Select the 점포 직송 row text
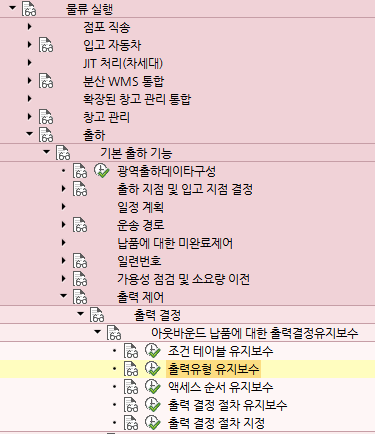Image resolution: width=375 pixels, height=434 pixels. tap(106, 27)
